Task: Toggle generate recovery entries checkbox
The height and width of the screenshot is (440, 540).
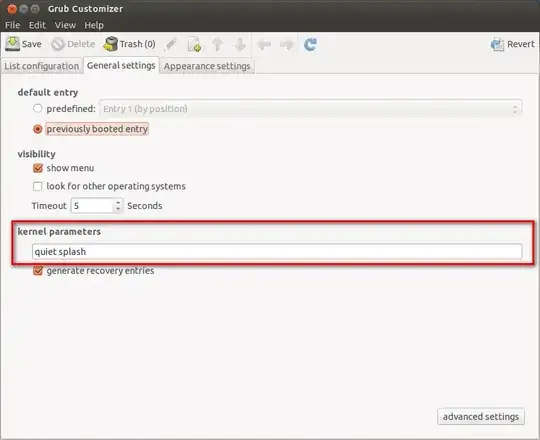Action: coord(38,271)
